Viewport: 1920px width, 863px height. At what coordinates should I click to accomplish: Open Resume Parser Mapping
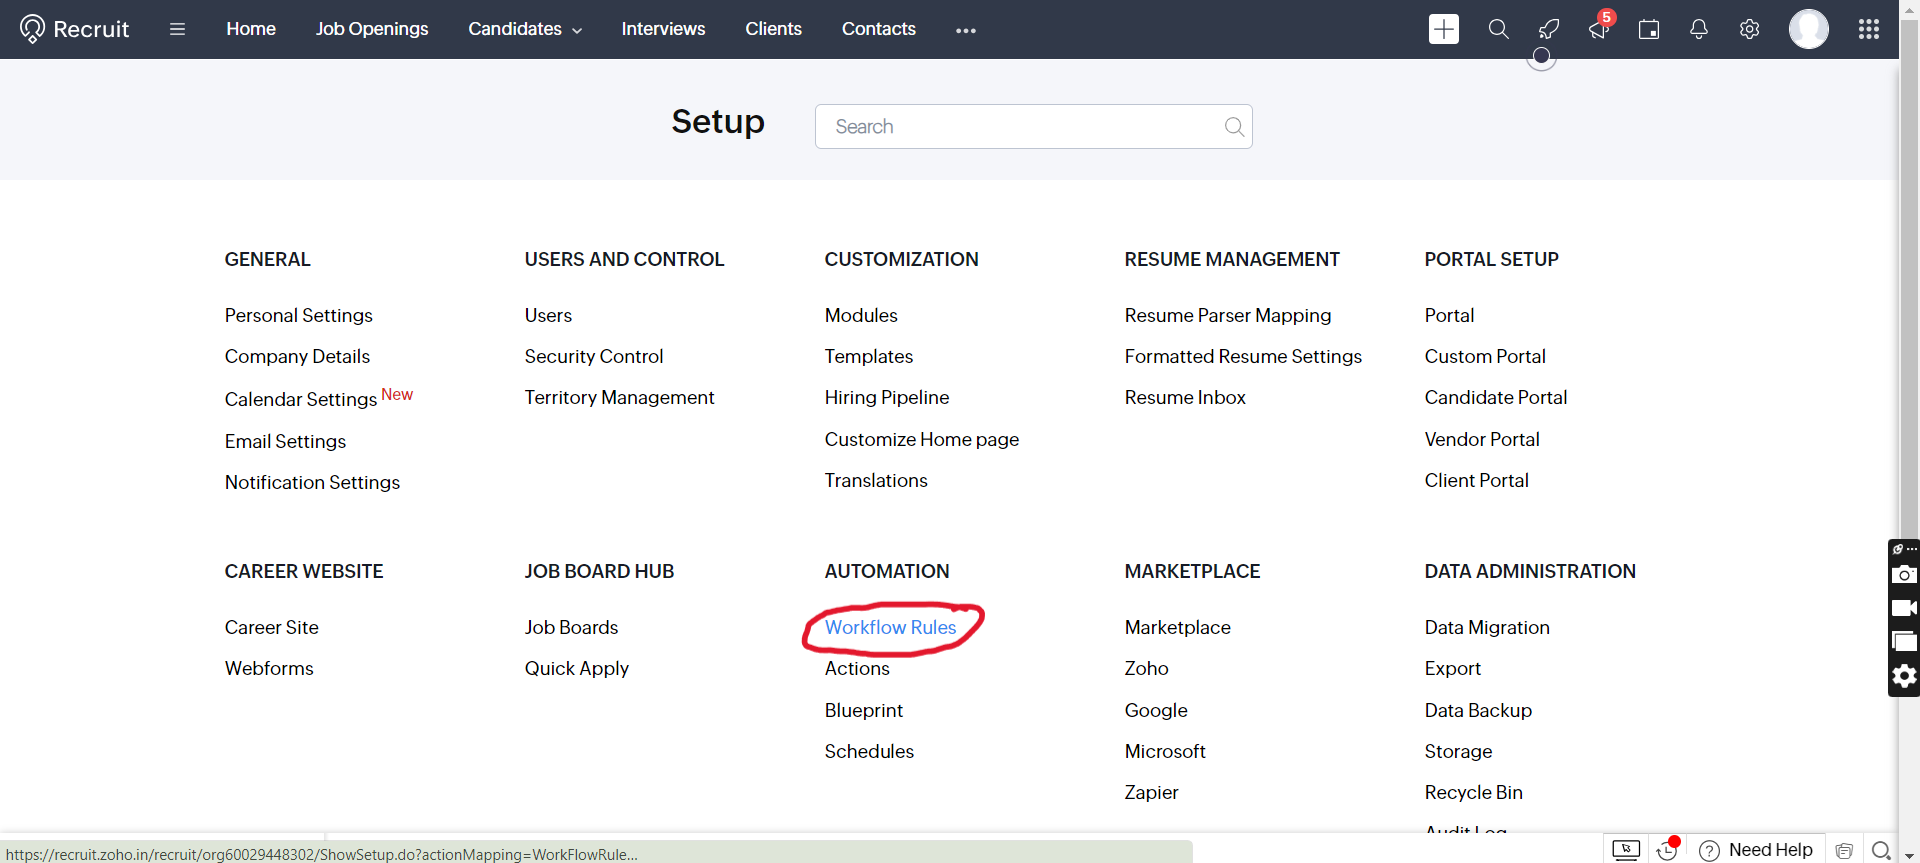(1228, 315)
